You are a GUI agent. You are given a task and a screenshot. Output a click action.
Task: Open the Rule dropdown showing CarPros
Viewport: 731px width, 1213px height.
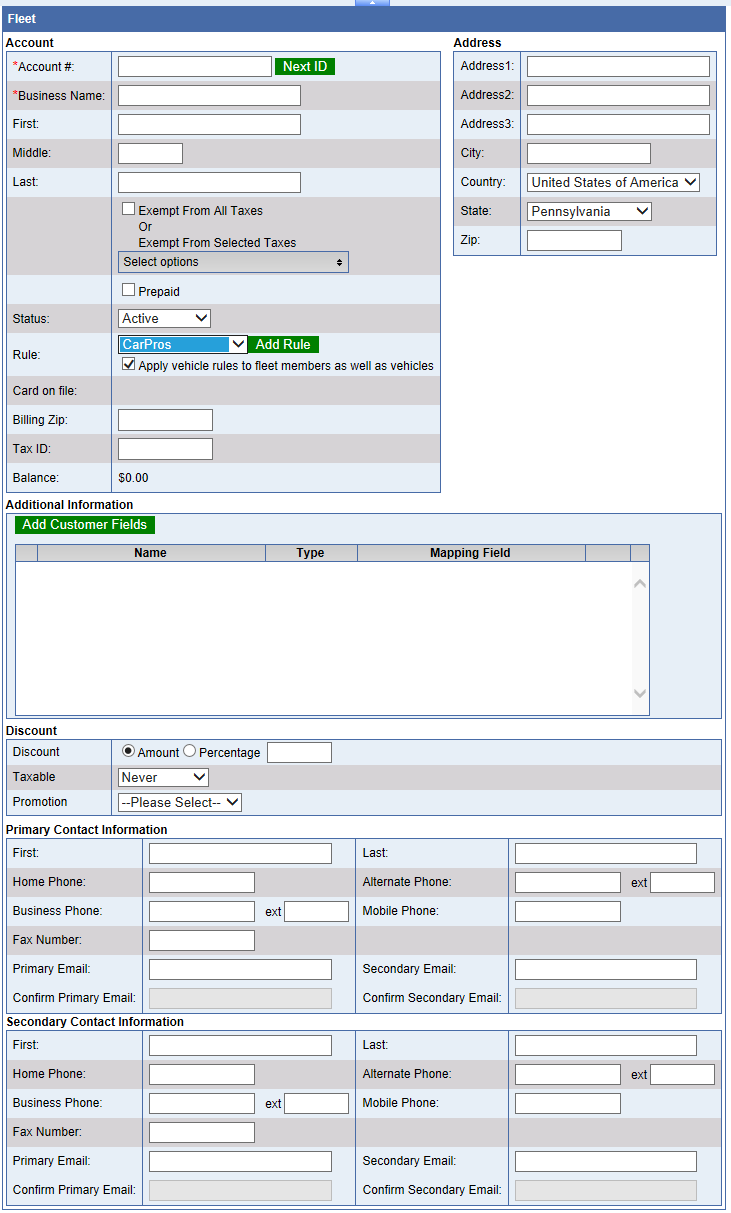point(182,344)
